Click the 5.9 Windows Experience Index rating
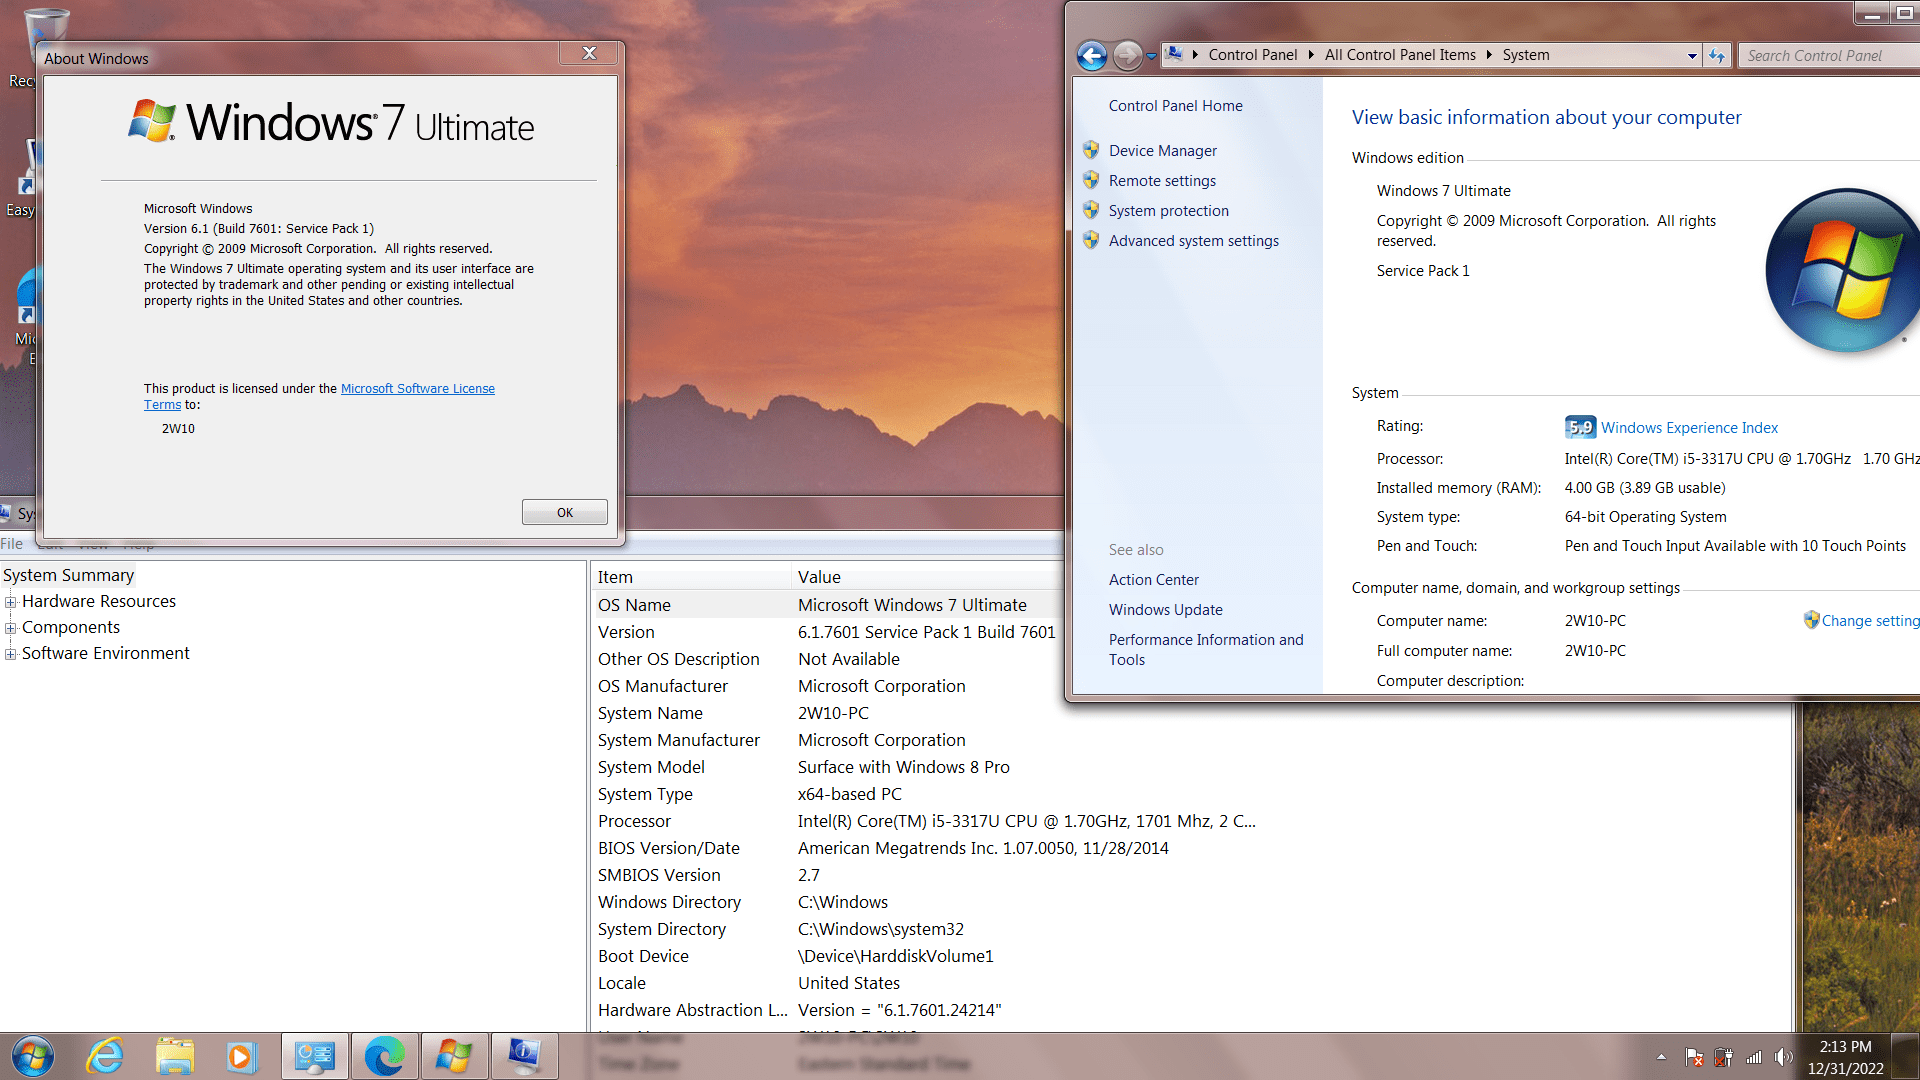Viewport: 1920px width, 1080px height. tap(1580, 426)
